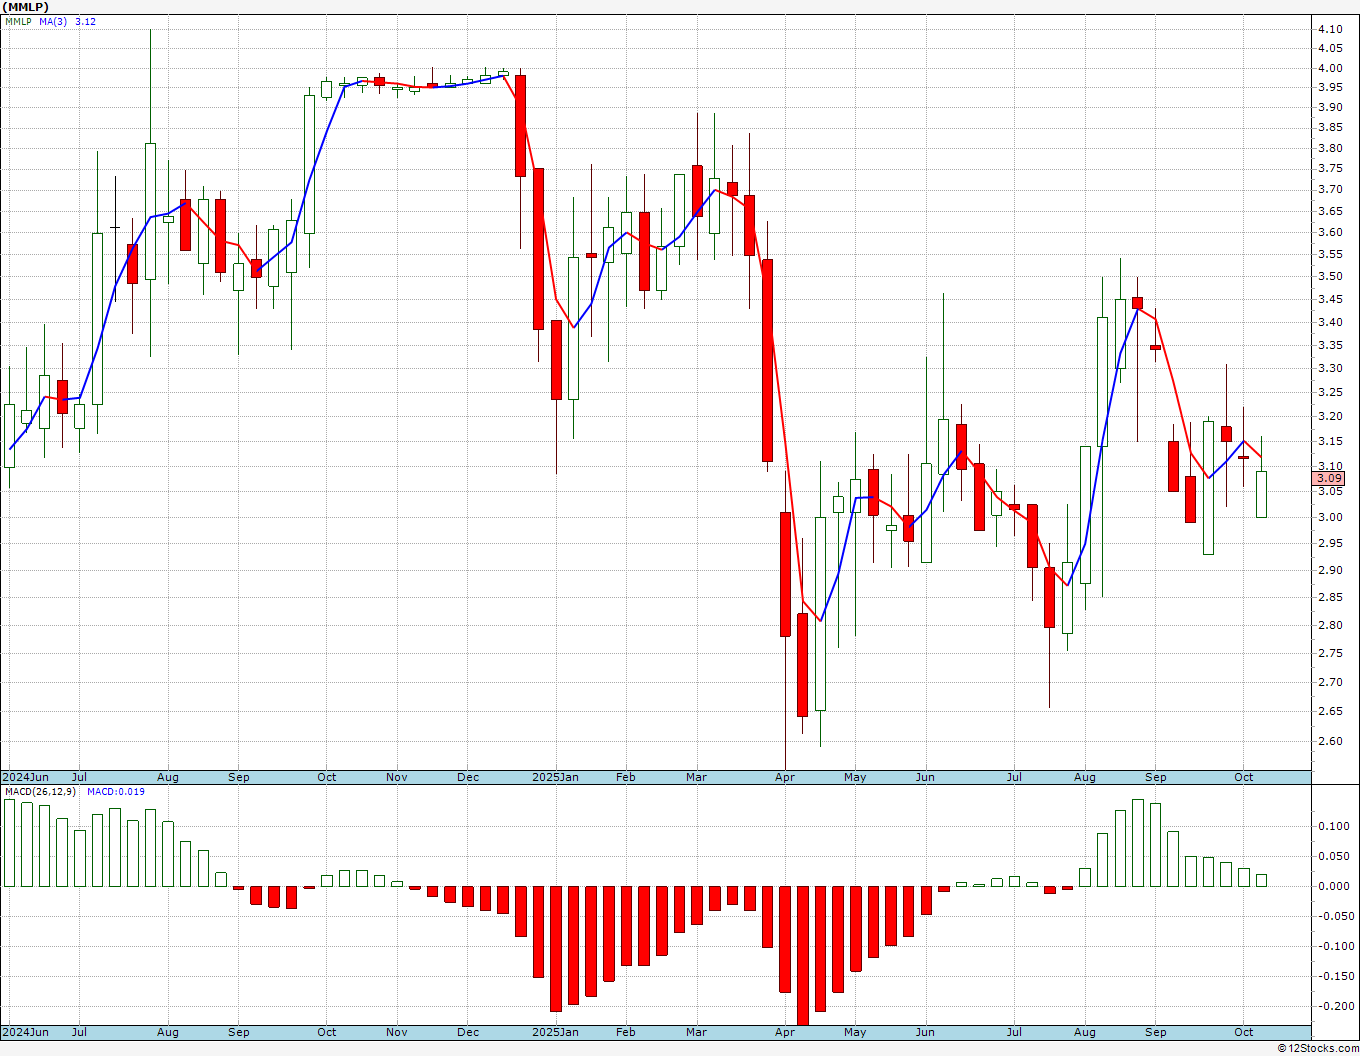Select May on the MACD panel date axis

[855, 1032]
